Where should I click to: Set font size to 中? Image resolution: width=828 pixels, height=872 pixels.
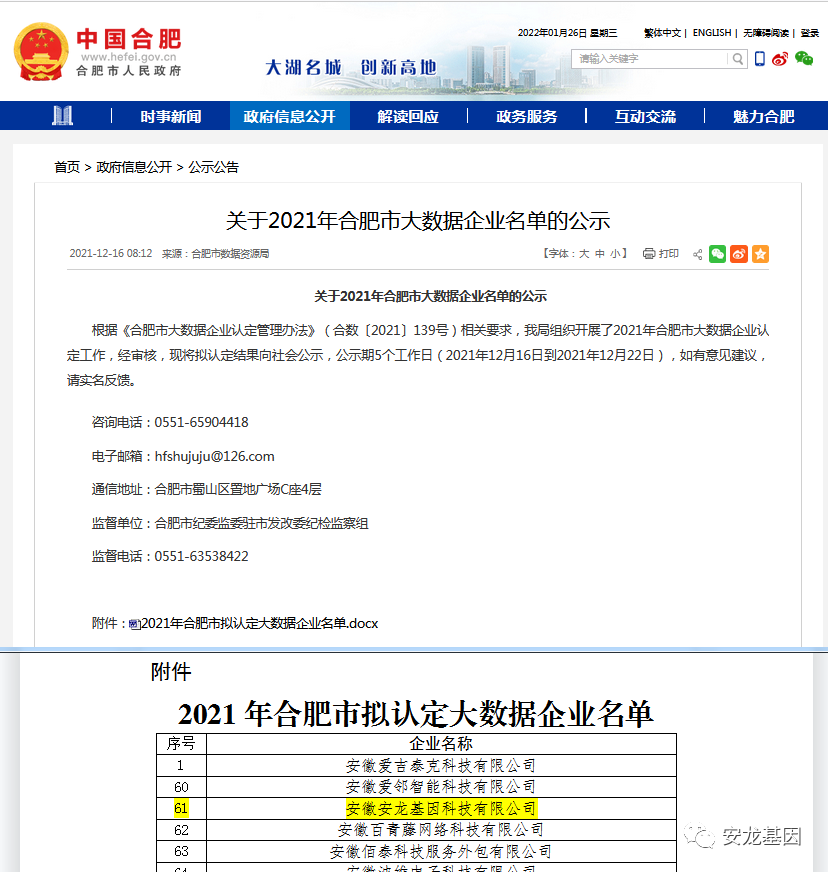599,254
